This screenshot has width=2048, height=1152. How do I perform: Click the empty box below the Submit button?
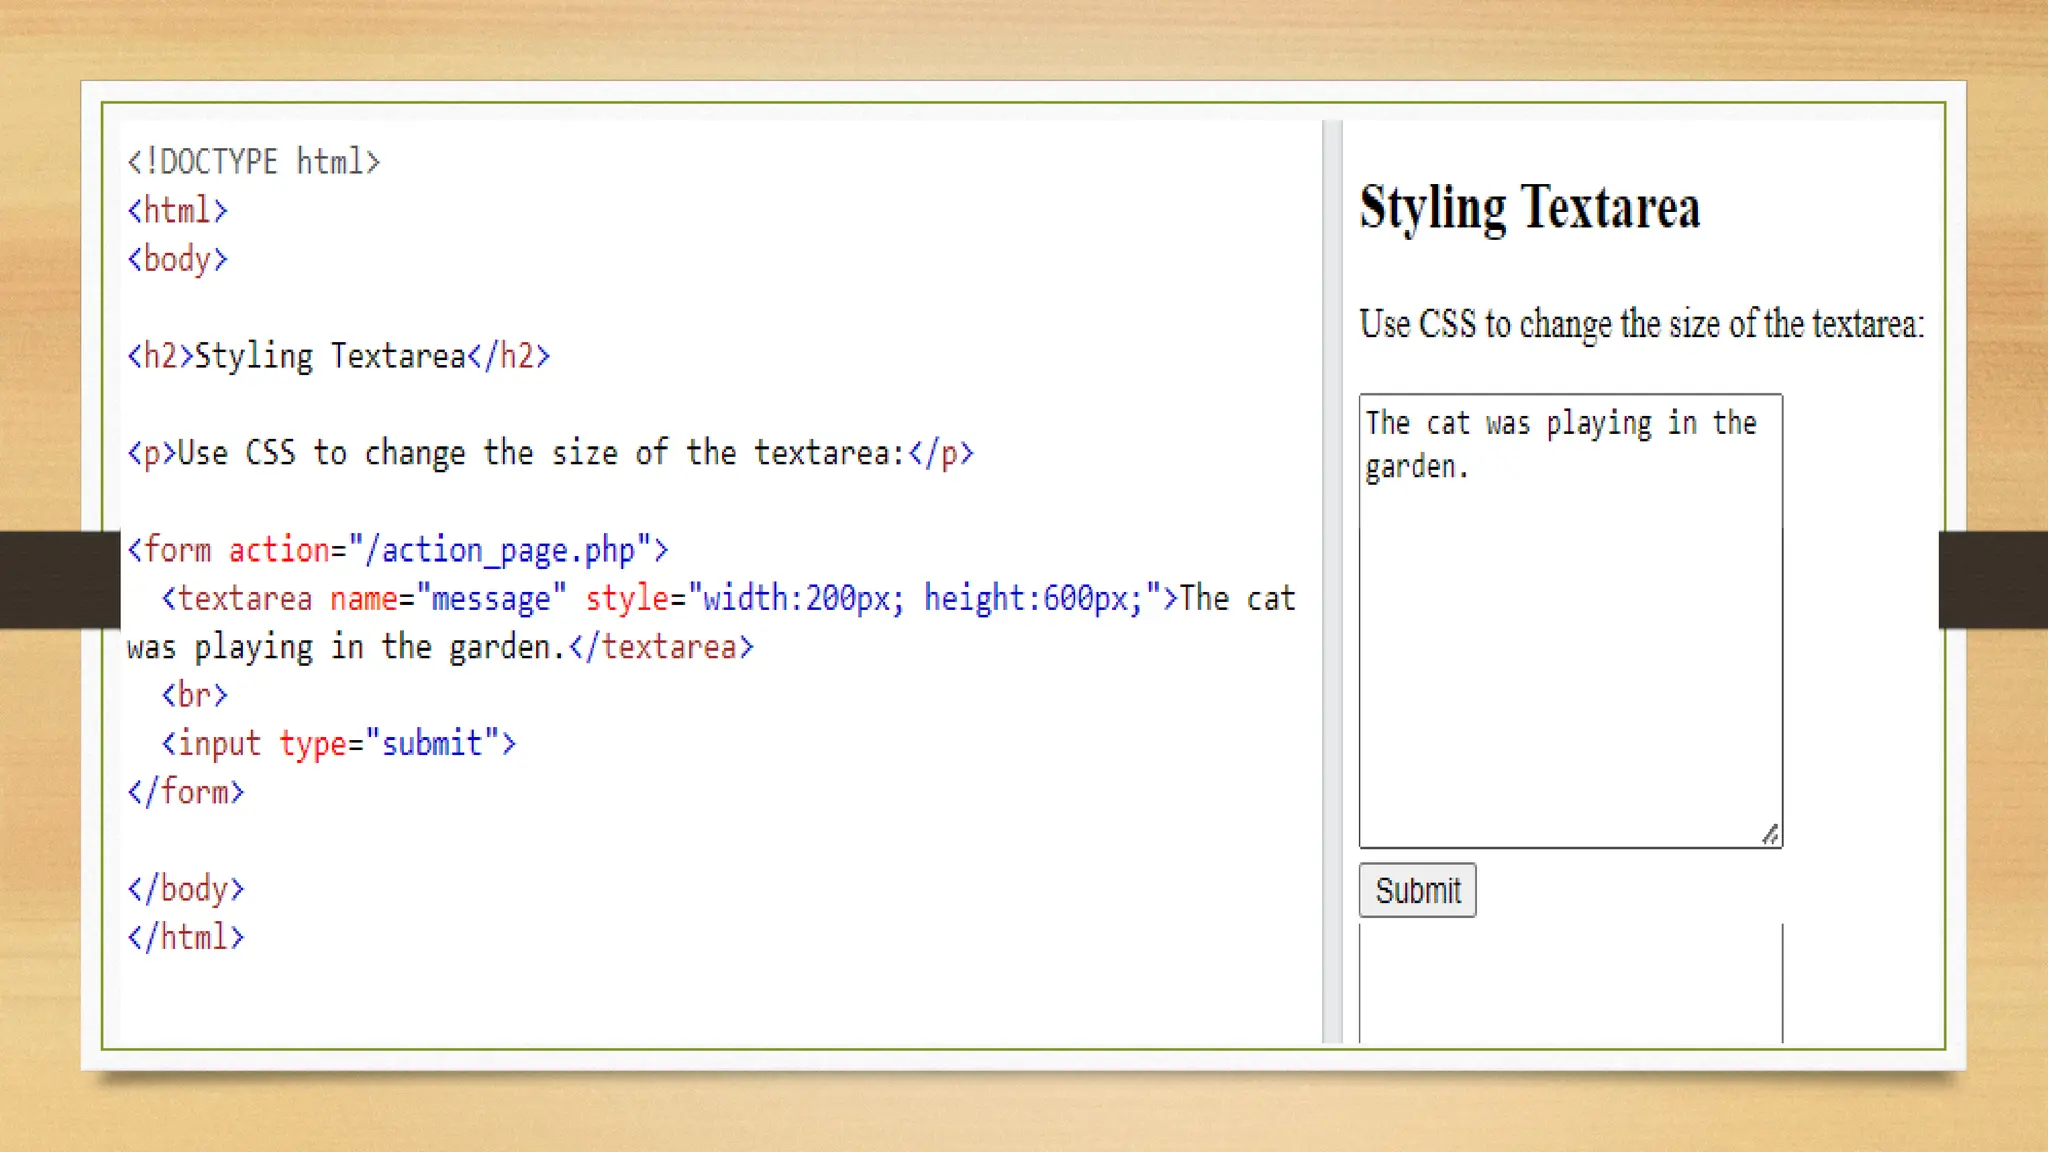coord(1570,985)
